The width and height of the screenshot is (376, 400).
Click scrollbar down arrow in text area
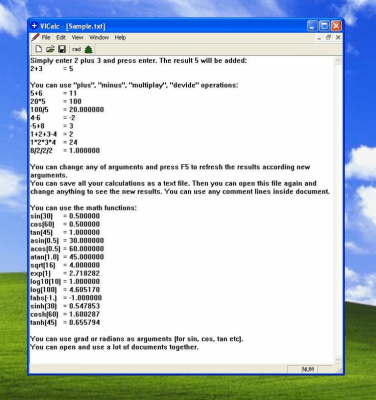337,359
